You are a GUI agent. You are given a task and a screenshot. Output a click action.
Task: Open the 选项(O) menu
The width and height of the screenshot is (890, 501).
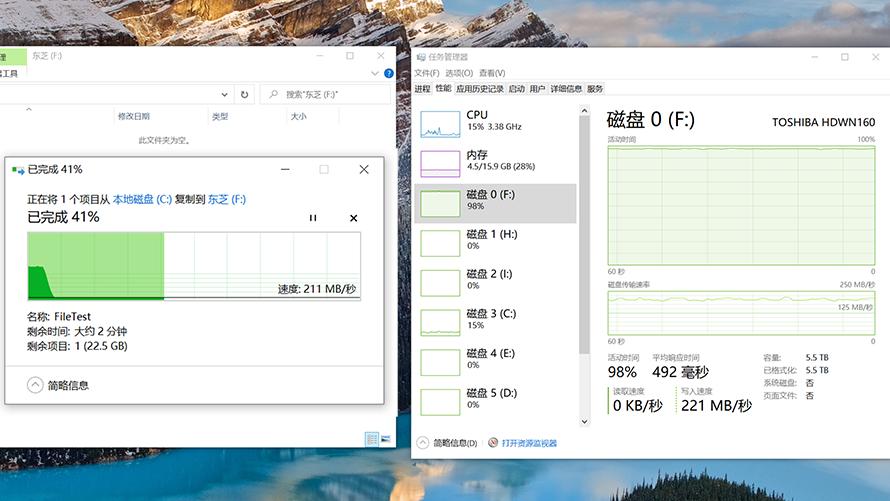[459, 73]
